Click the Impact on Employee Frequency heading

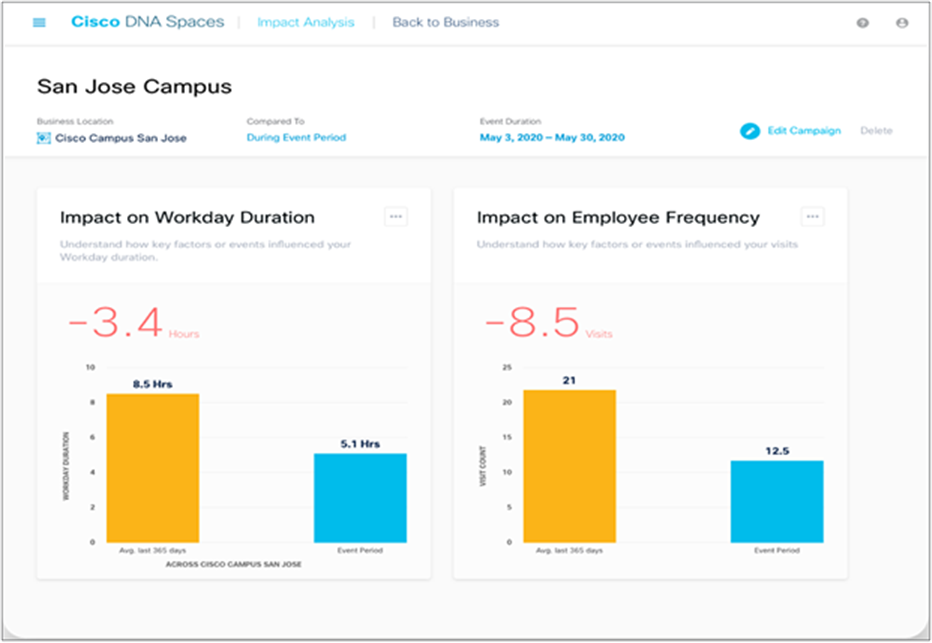pyautogui.click(x=618, y=218)
